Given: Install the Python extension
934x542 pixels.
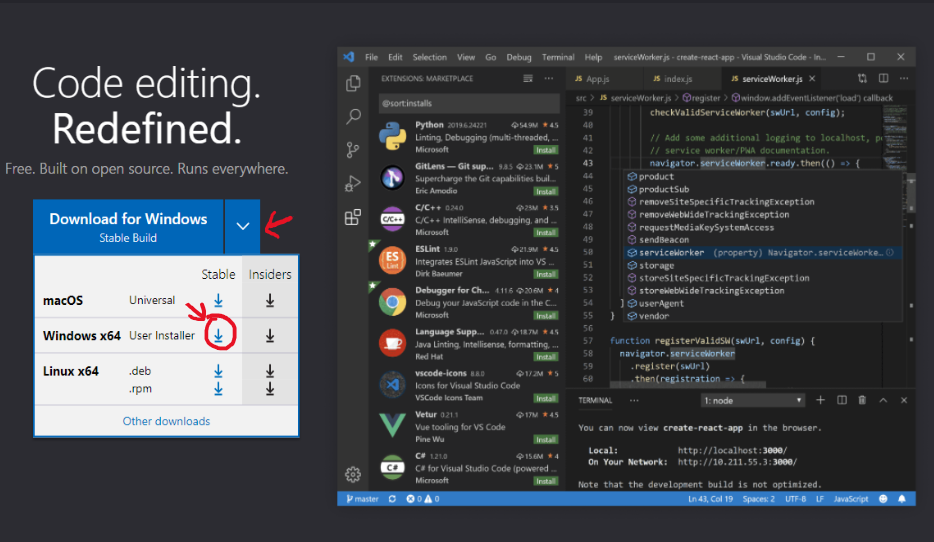Looking at the screenshot, I should [546, 150].
